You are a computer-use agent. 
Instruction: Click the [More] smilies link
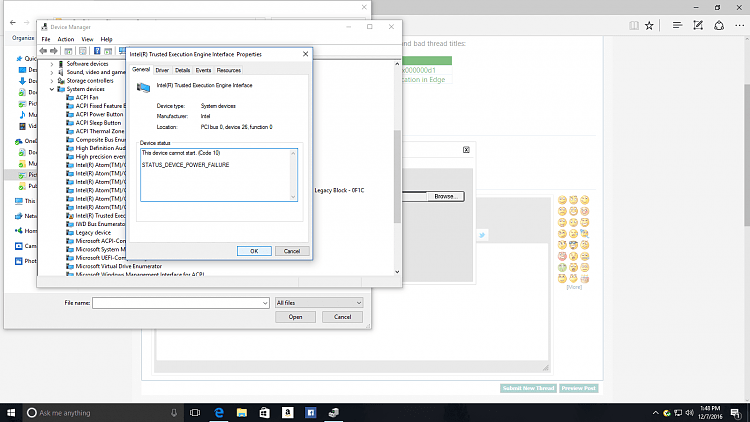click(x=574, y=287)
